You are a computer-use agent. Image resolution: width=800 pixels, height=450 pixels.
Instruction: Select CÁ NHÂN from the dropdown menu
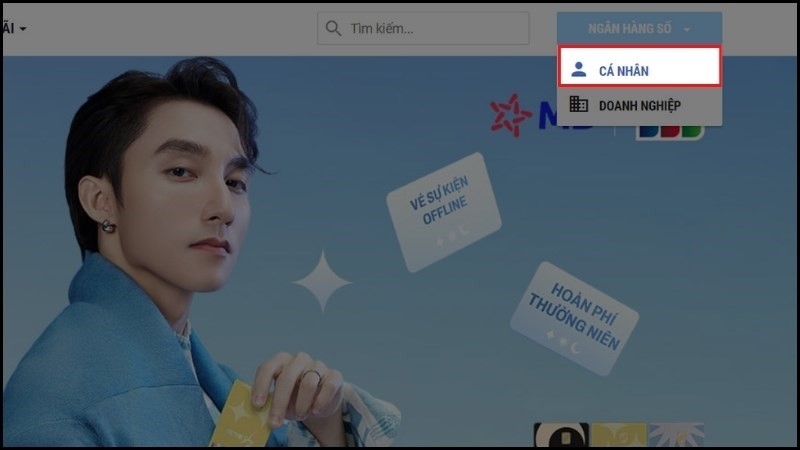coord(638,69)
